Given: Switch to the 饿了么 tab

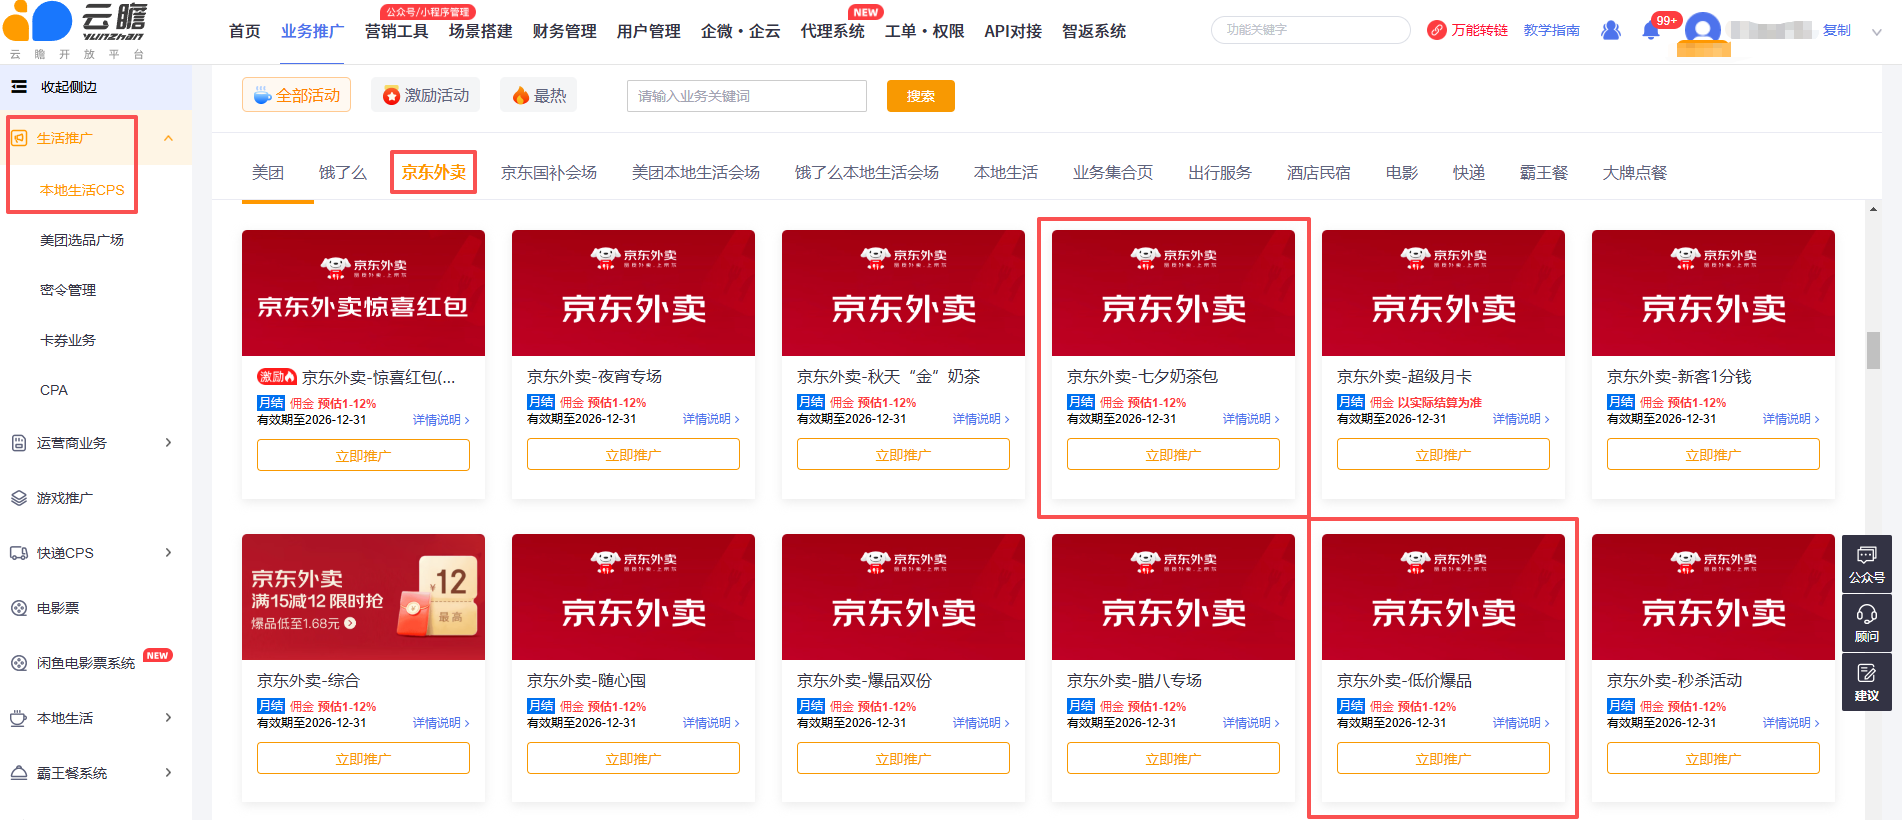Looking at the screenshot, I should pyautogui.click(x=343, y=172).
